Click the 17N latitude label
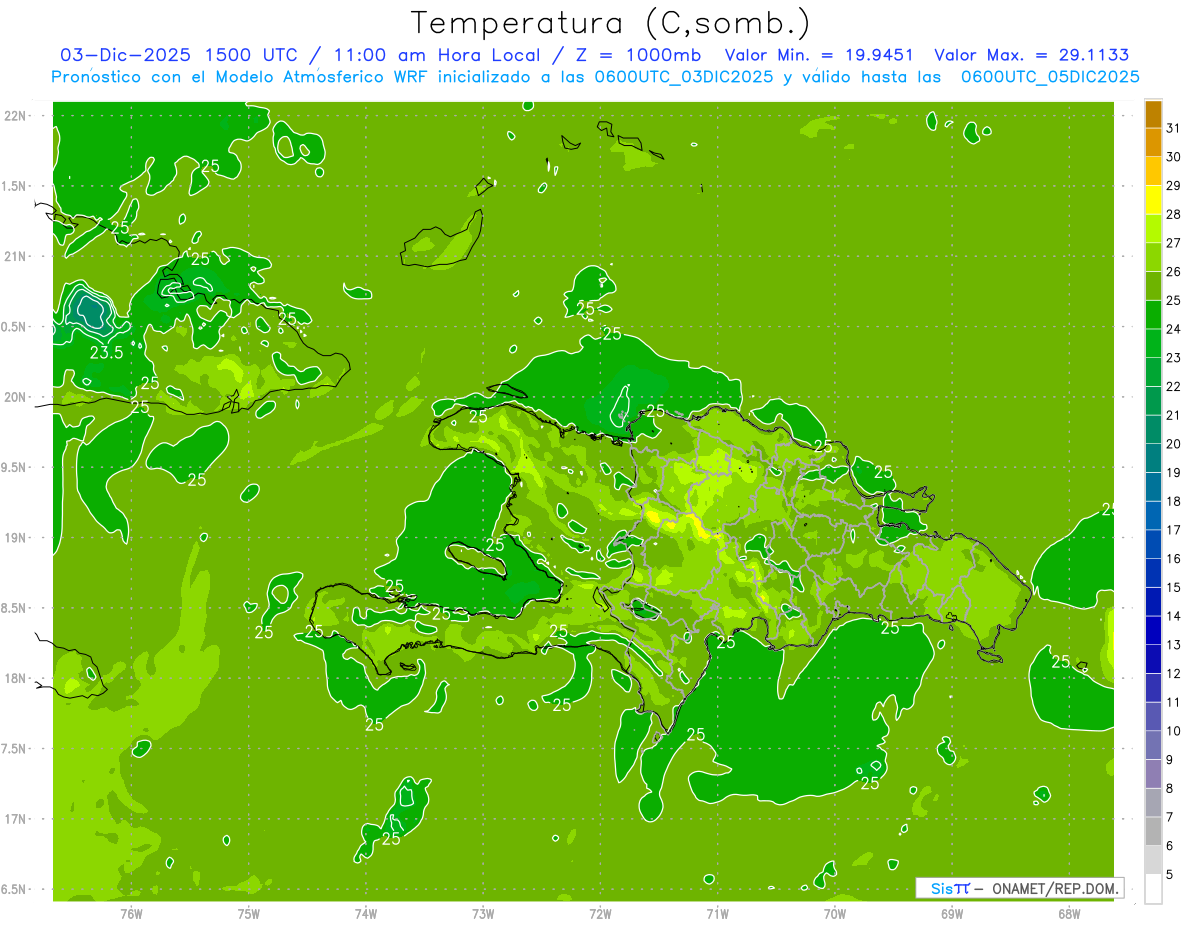Image resolution: width=1200 pixels, height=927 pixels. click(16, 819)
